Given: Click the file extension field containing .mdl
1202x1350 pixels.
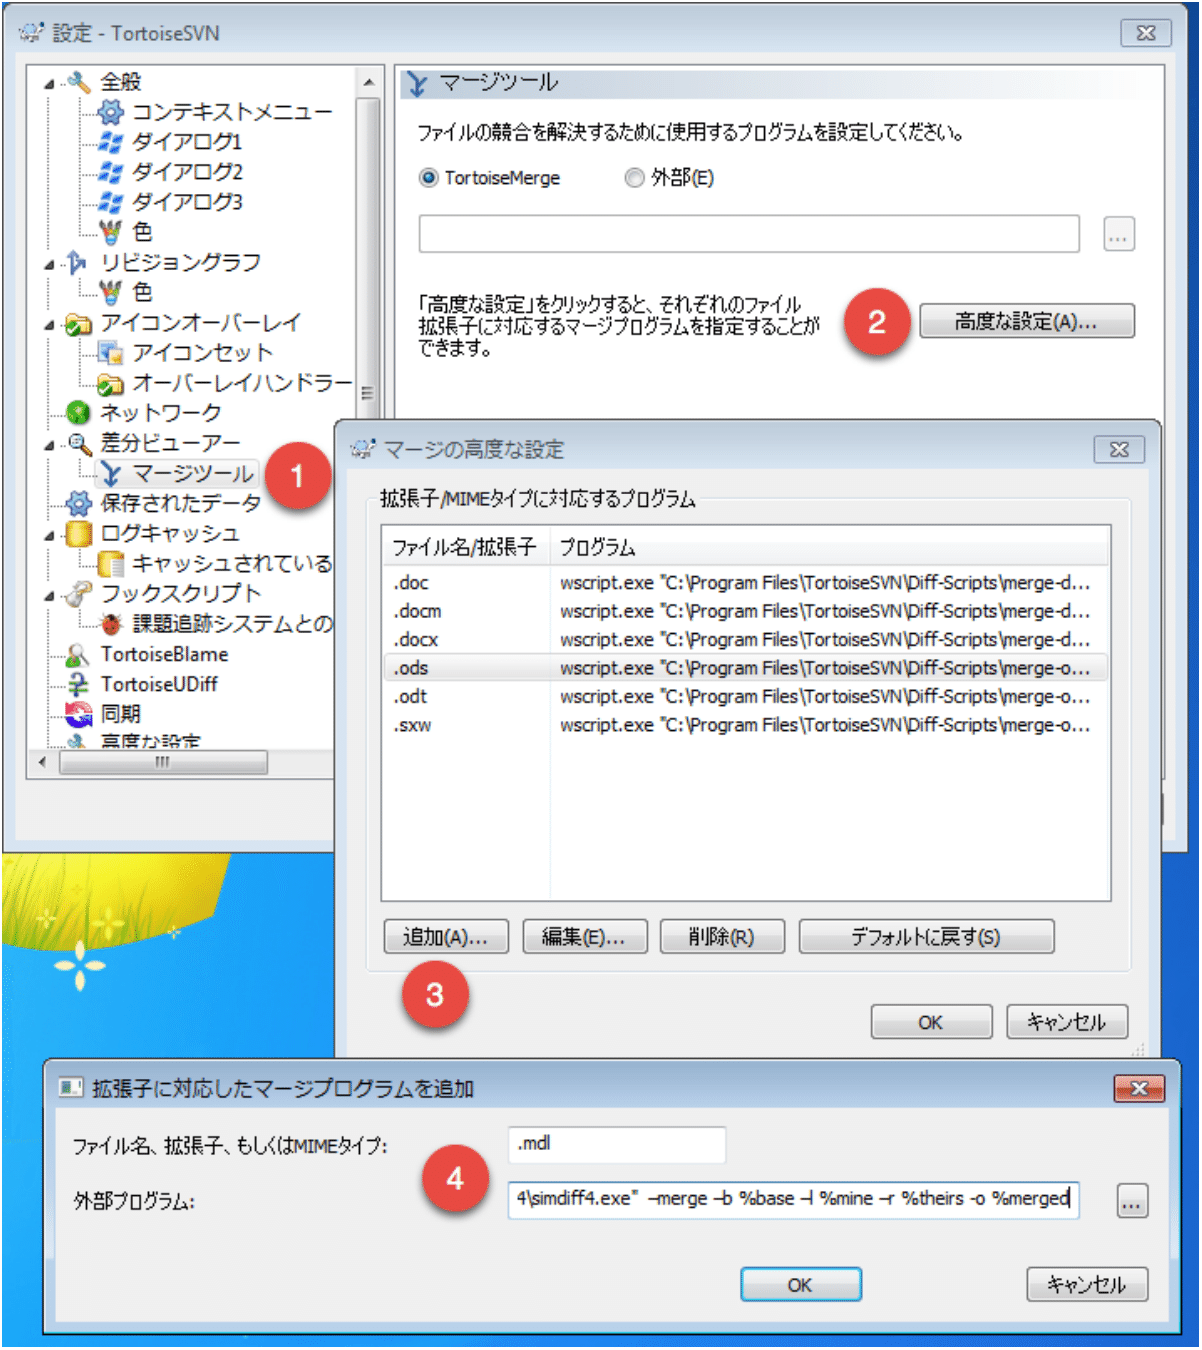Looking at the screenshot, I should [x=617, y=1144].
